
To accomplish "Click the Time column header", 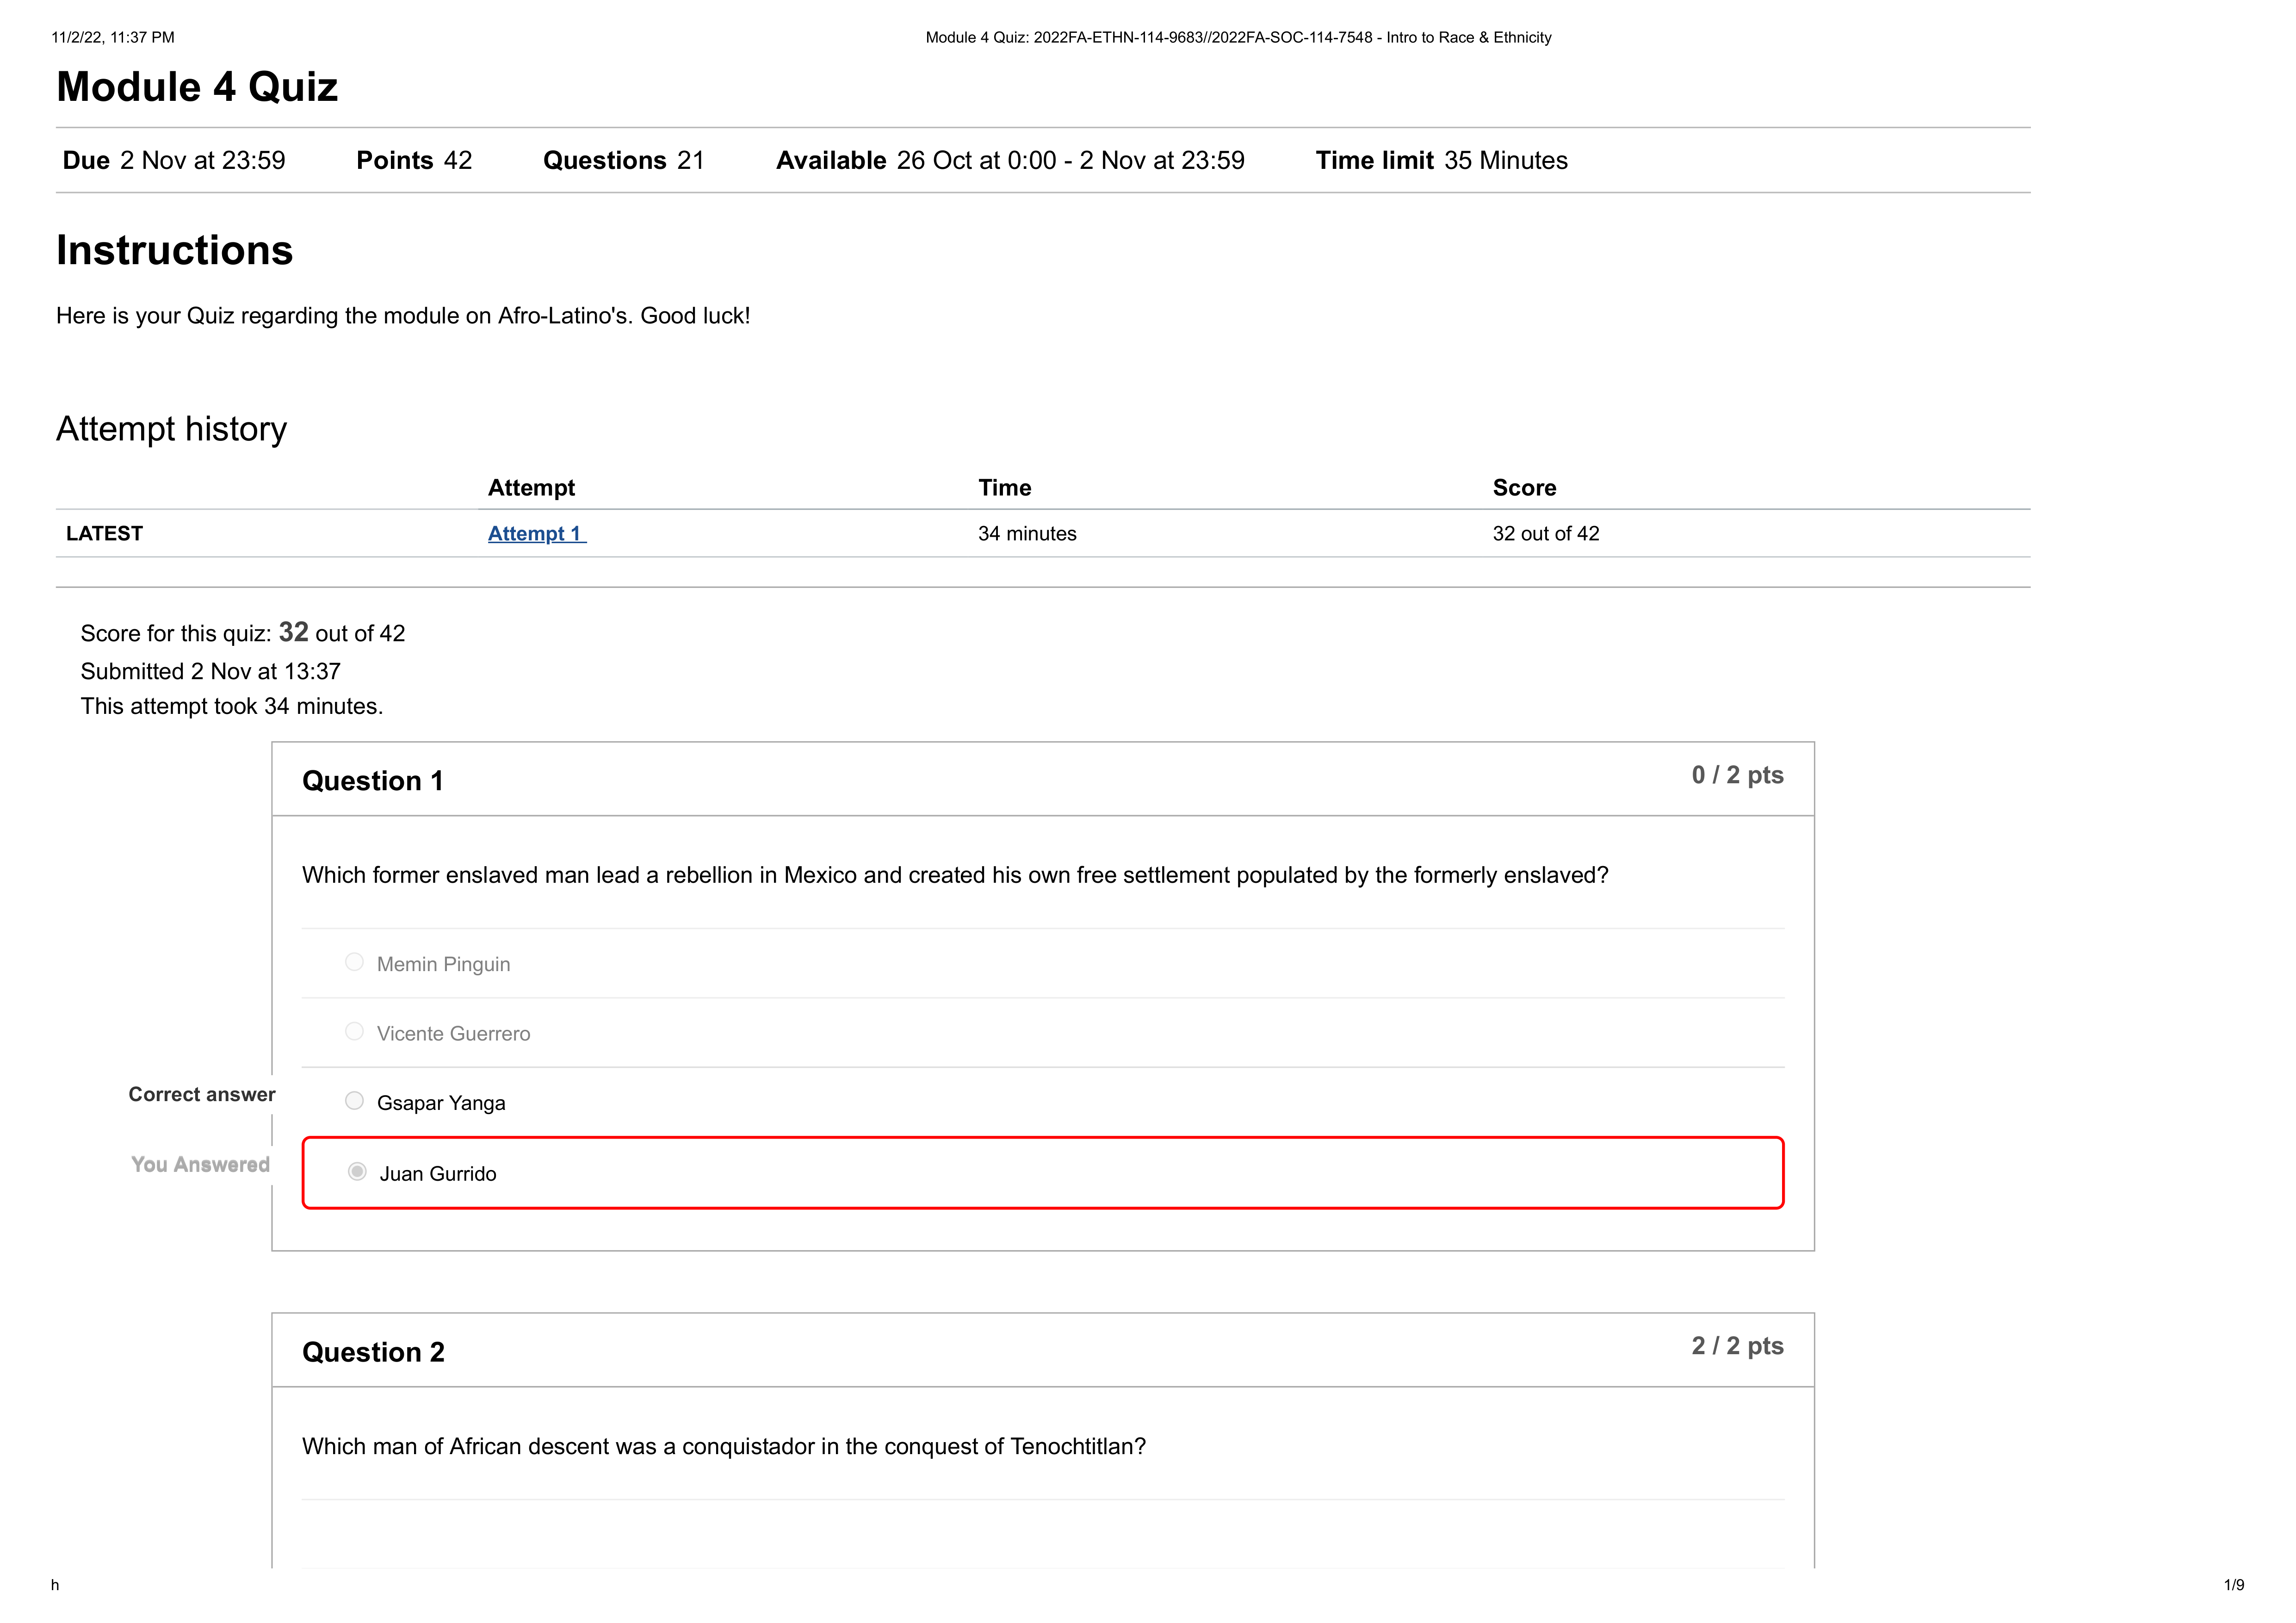I will coord(1004,488).
